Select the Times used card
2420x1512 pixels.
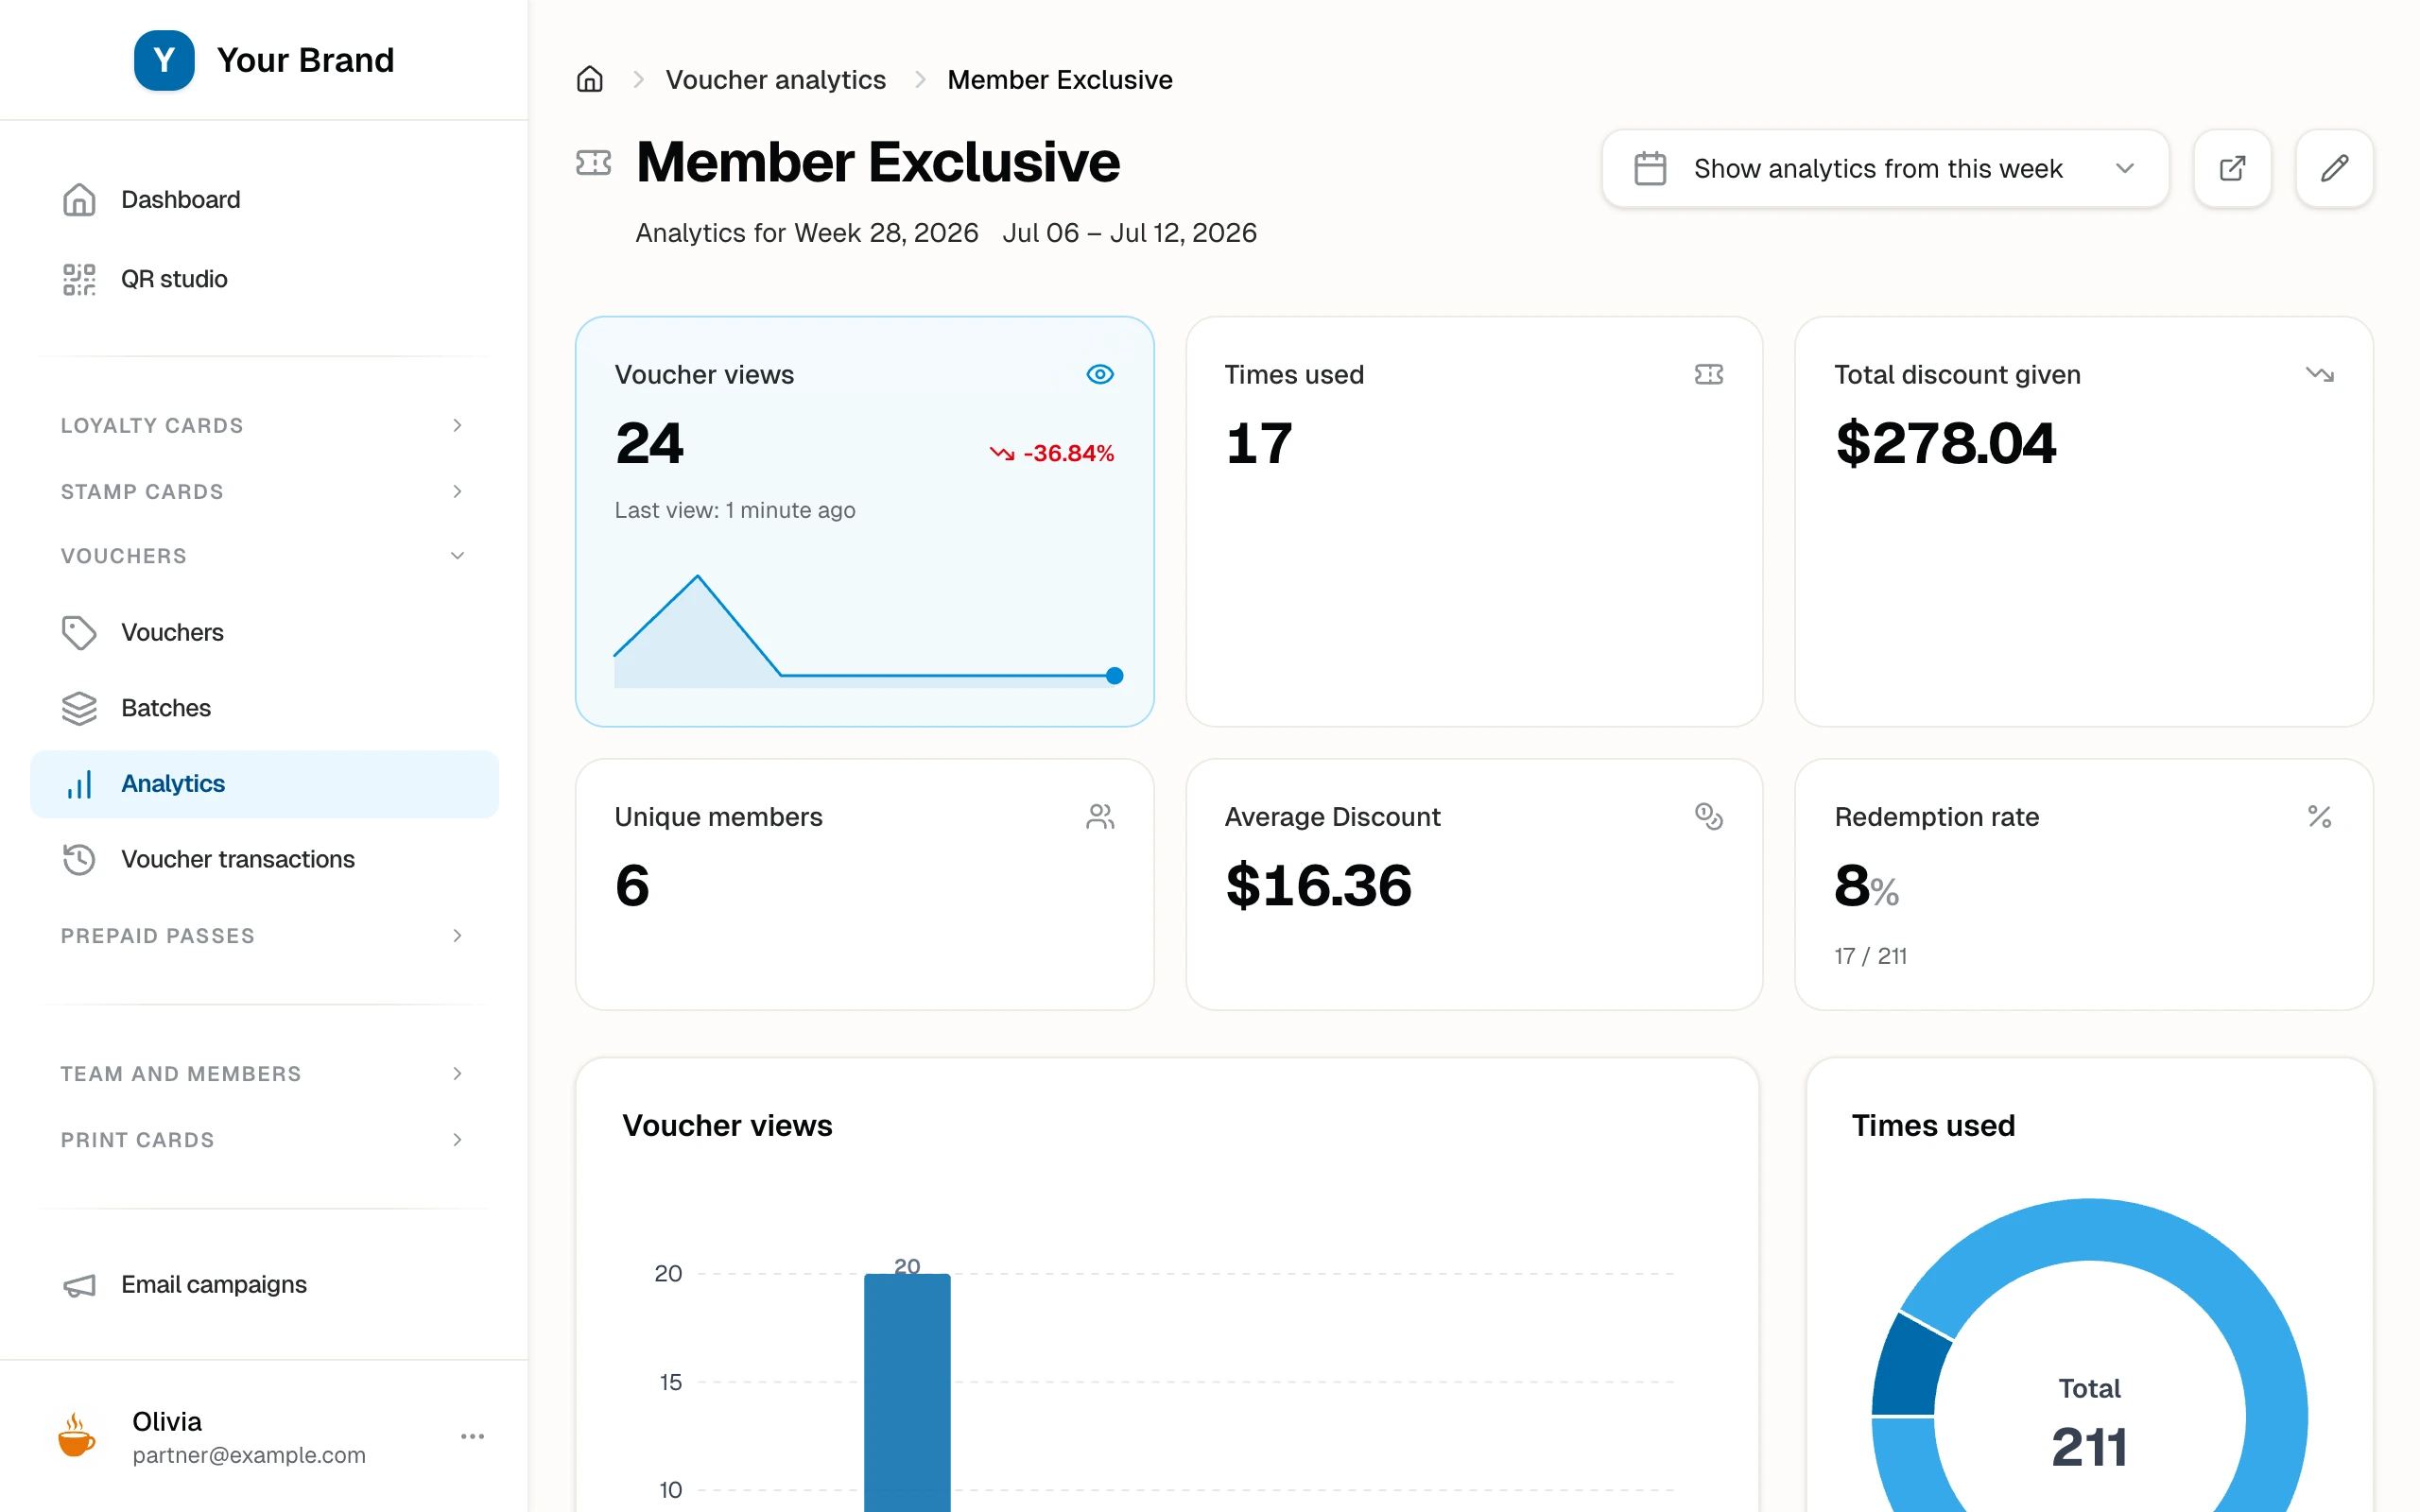pyautogui.click(x=1474, y=522)
